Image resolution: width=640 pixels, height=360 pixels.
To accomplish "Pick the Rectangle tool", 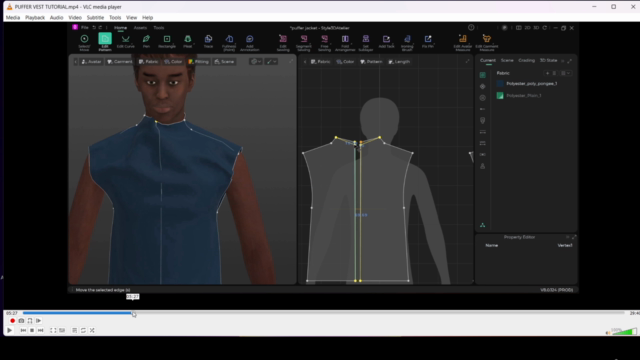I will (x=167, y=42).
